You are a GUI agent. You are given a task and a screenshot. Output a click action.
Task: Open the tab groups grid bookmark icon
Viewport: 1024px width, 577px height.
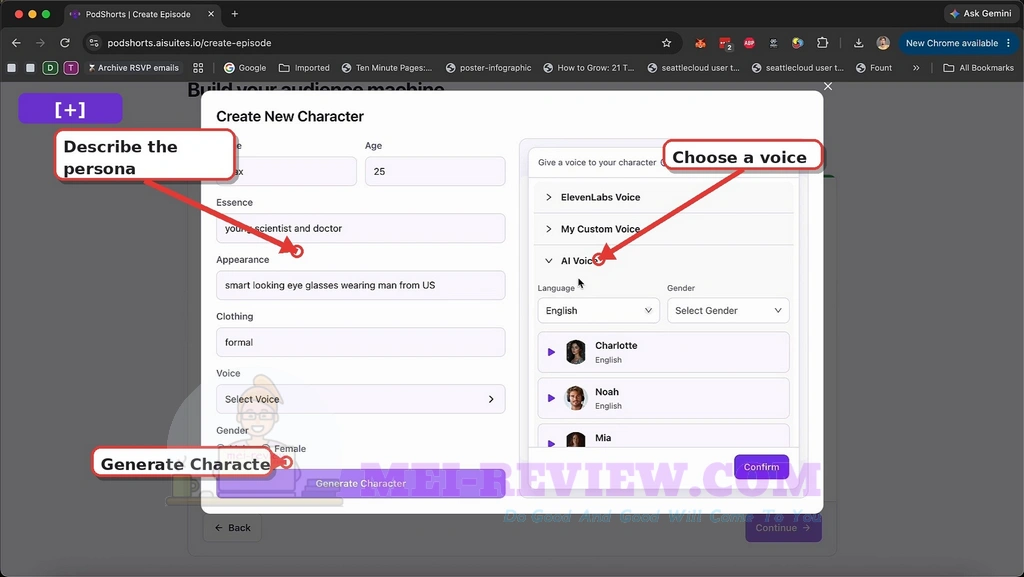tap(199, 68)
